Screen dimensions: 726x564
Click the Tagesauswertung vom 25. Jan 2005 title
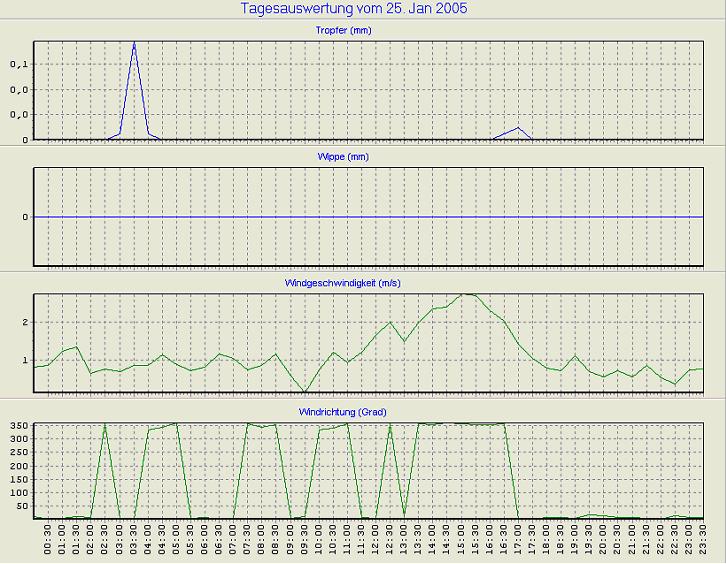pyautogui.click(x=354, y=9)
